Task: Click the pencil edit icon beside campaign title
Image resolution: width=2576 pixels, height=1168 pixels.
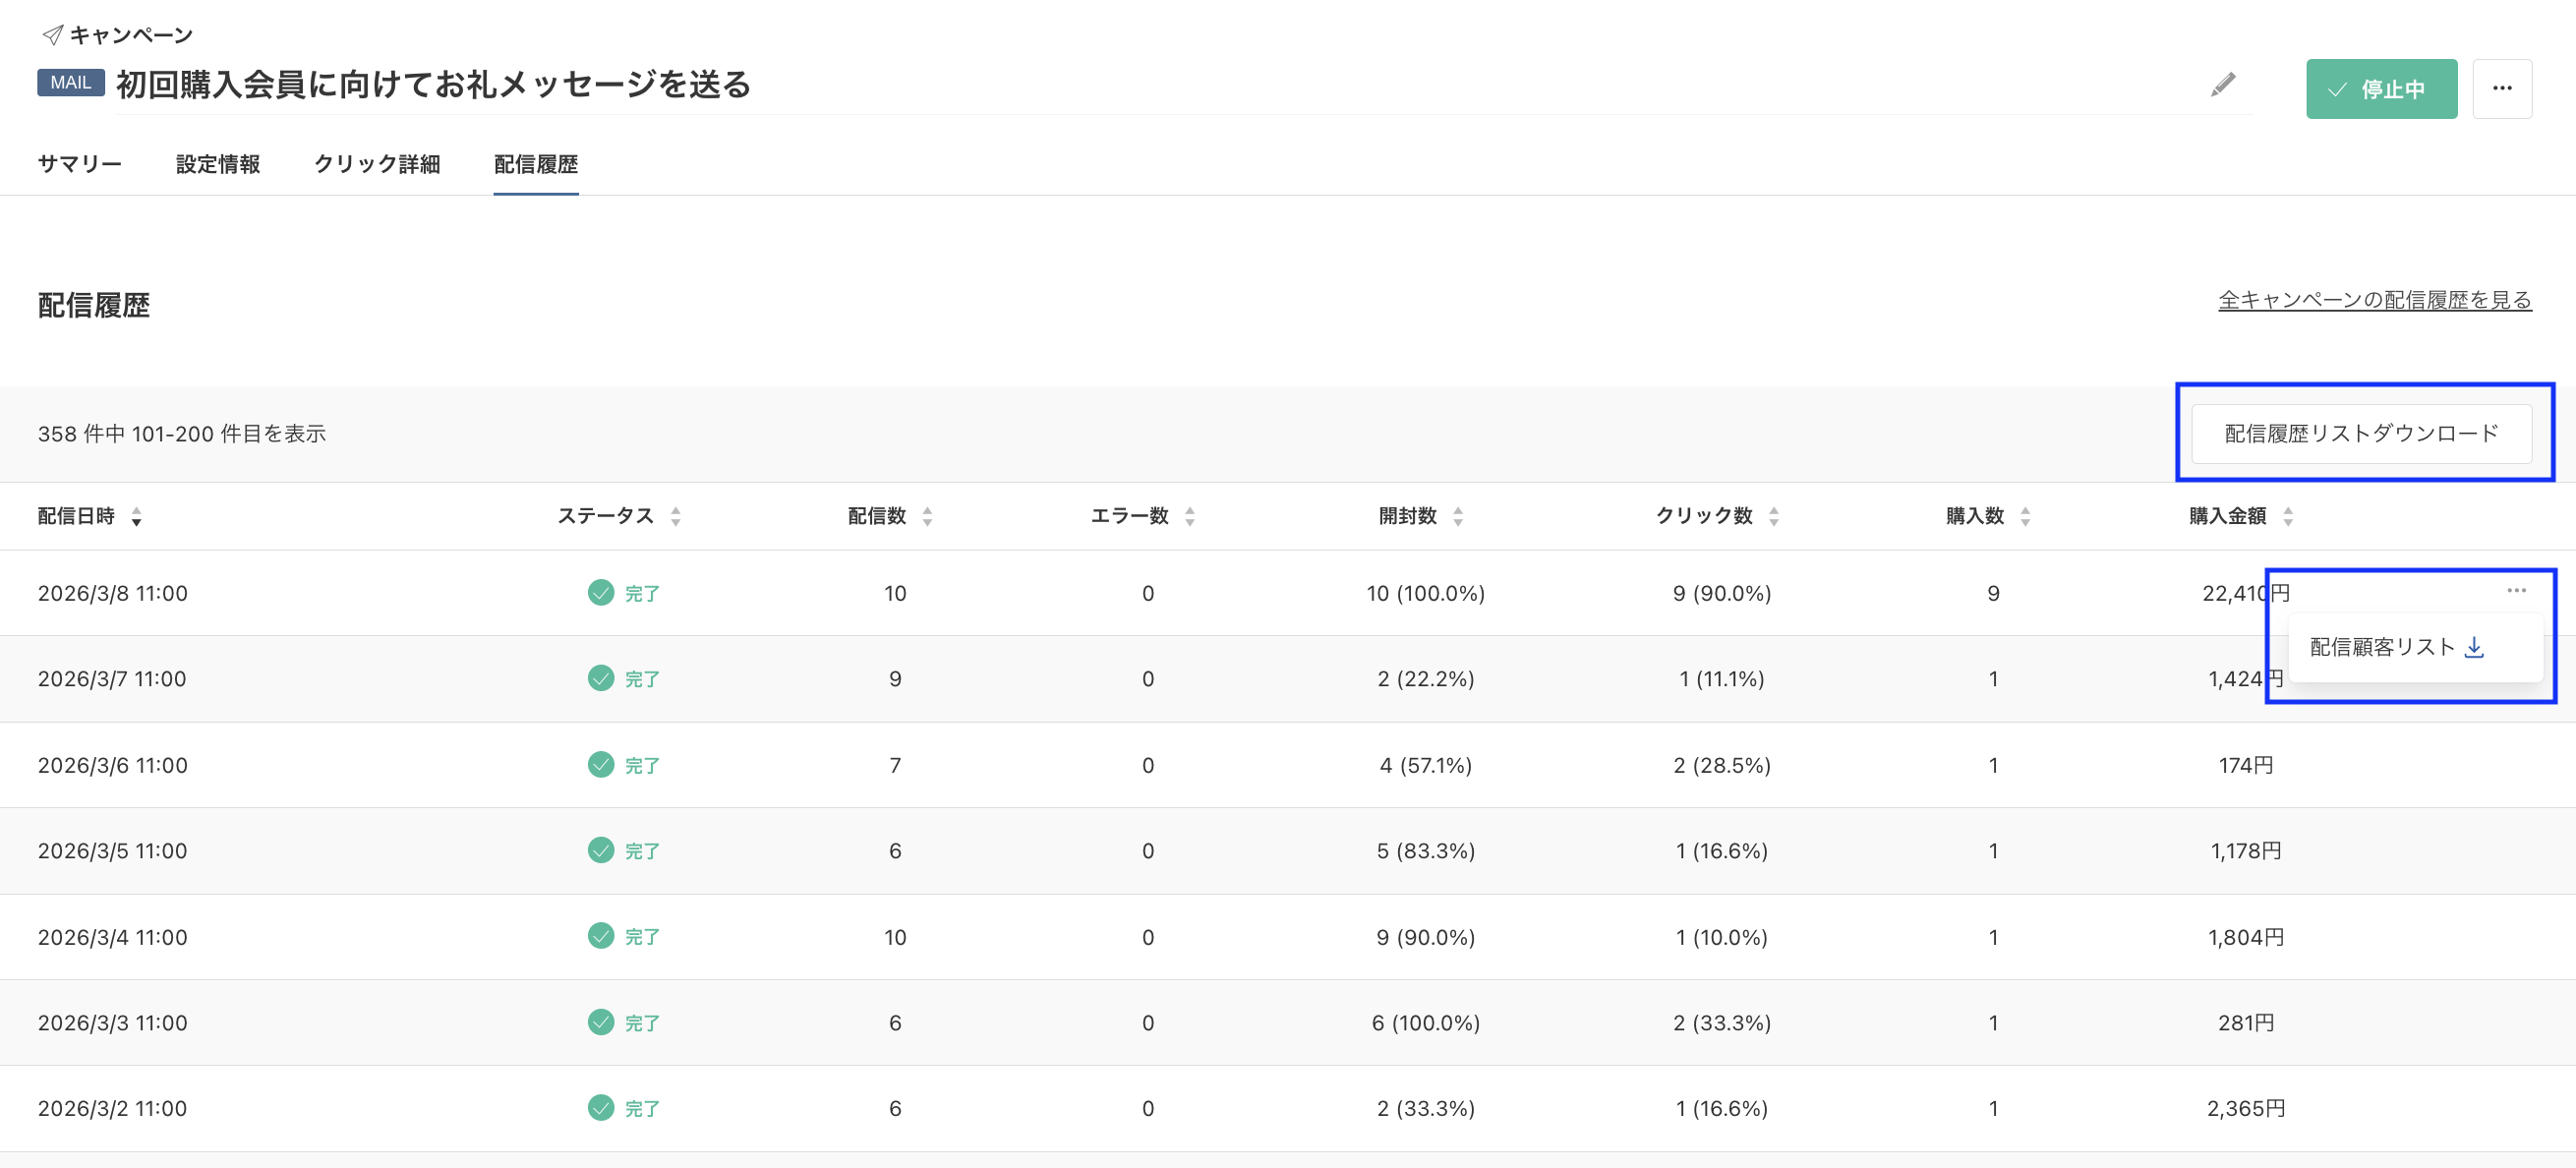Action: (x=2222, y=85)
